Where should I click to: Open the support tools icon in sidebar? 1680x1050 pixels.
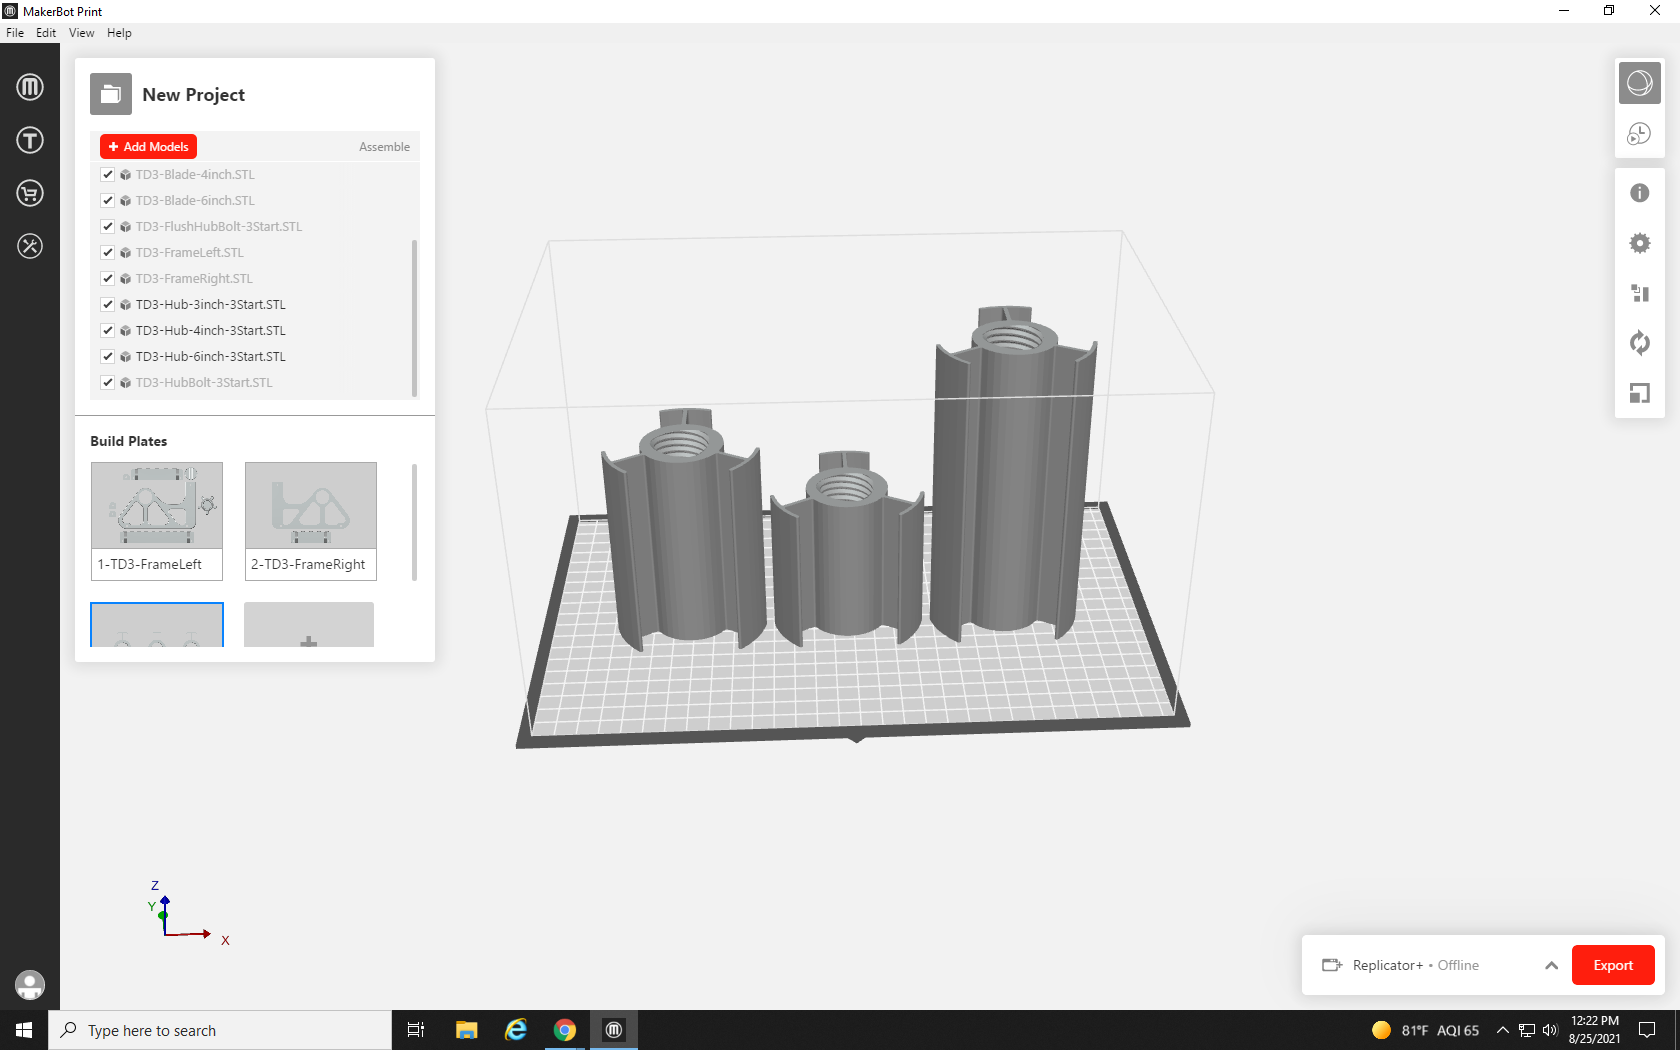pos(30,246)
